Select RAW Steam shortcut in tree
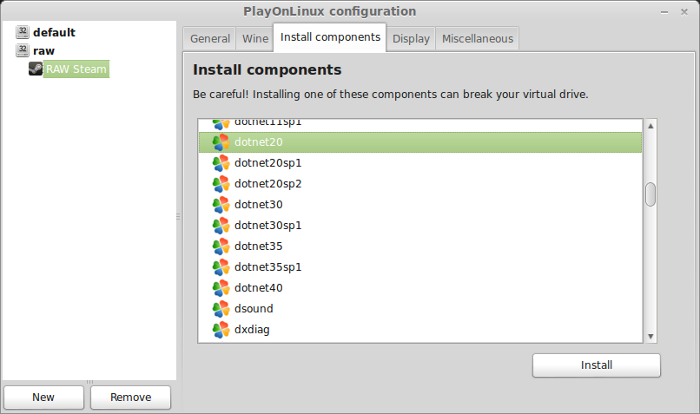Screen dimensions: 700x414 76,69
